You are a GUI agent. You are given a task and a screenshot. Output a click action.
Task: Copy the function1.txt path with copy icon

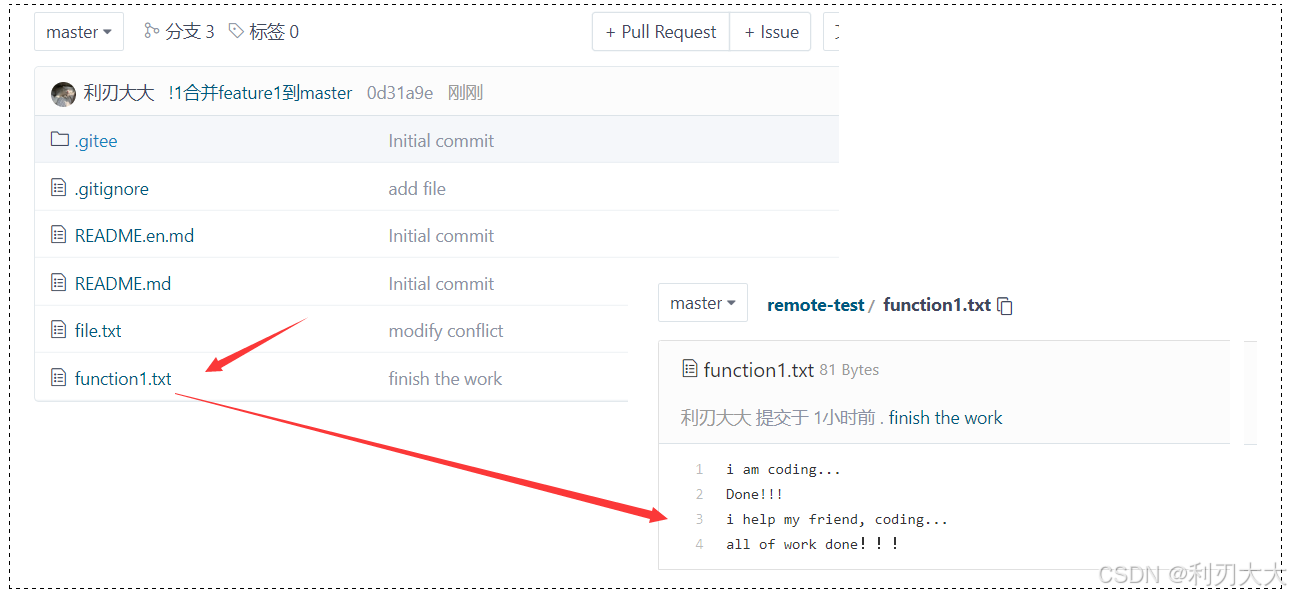1005,306
